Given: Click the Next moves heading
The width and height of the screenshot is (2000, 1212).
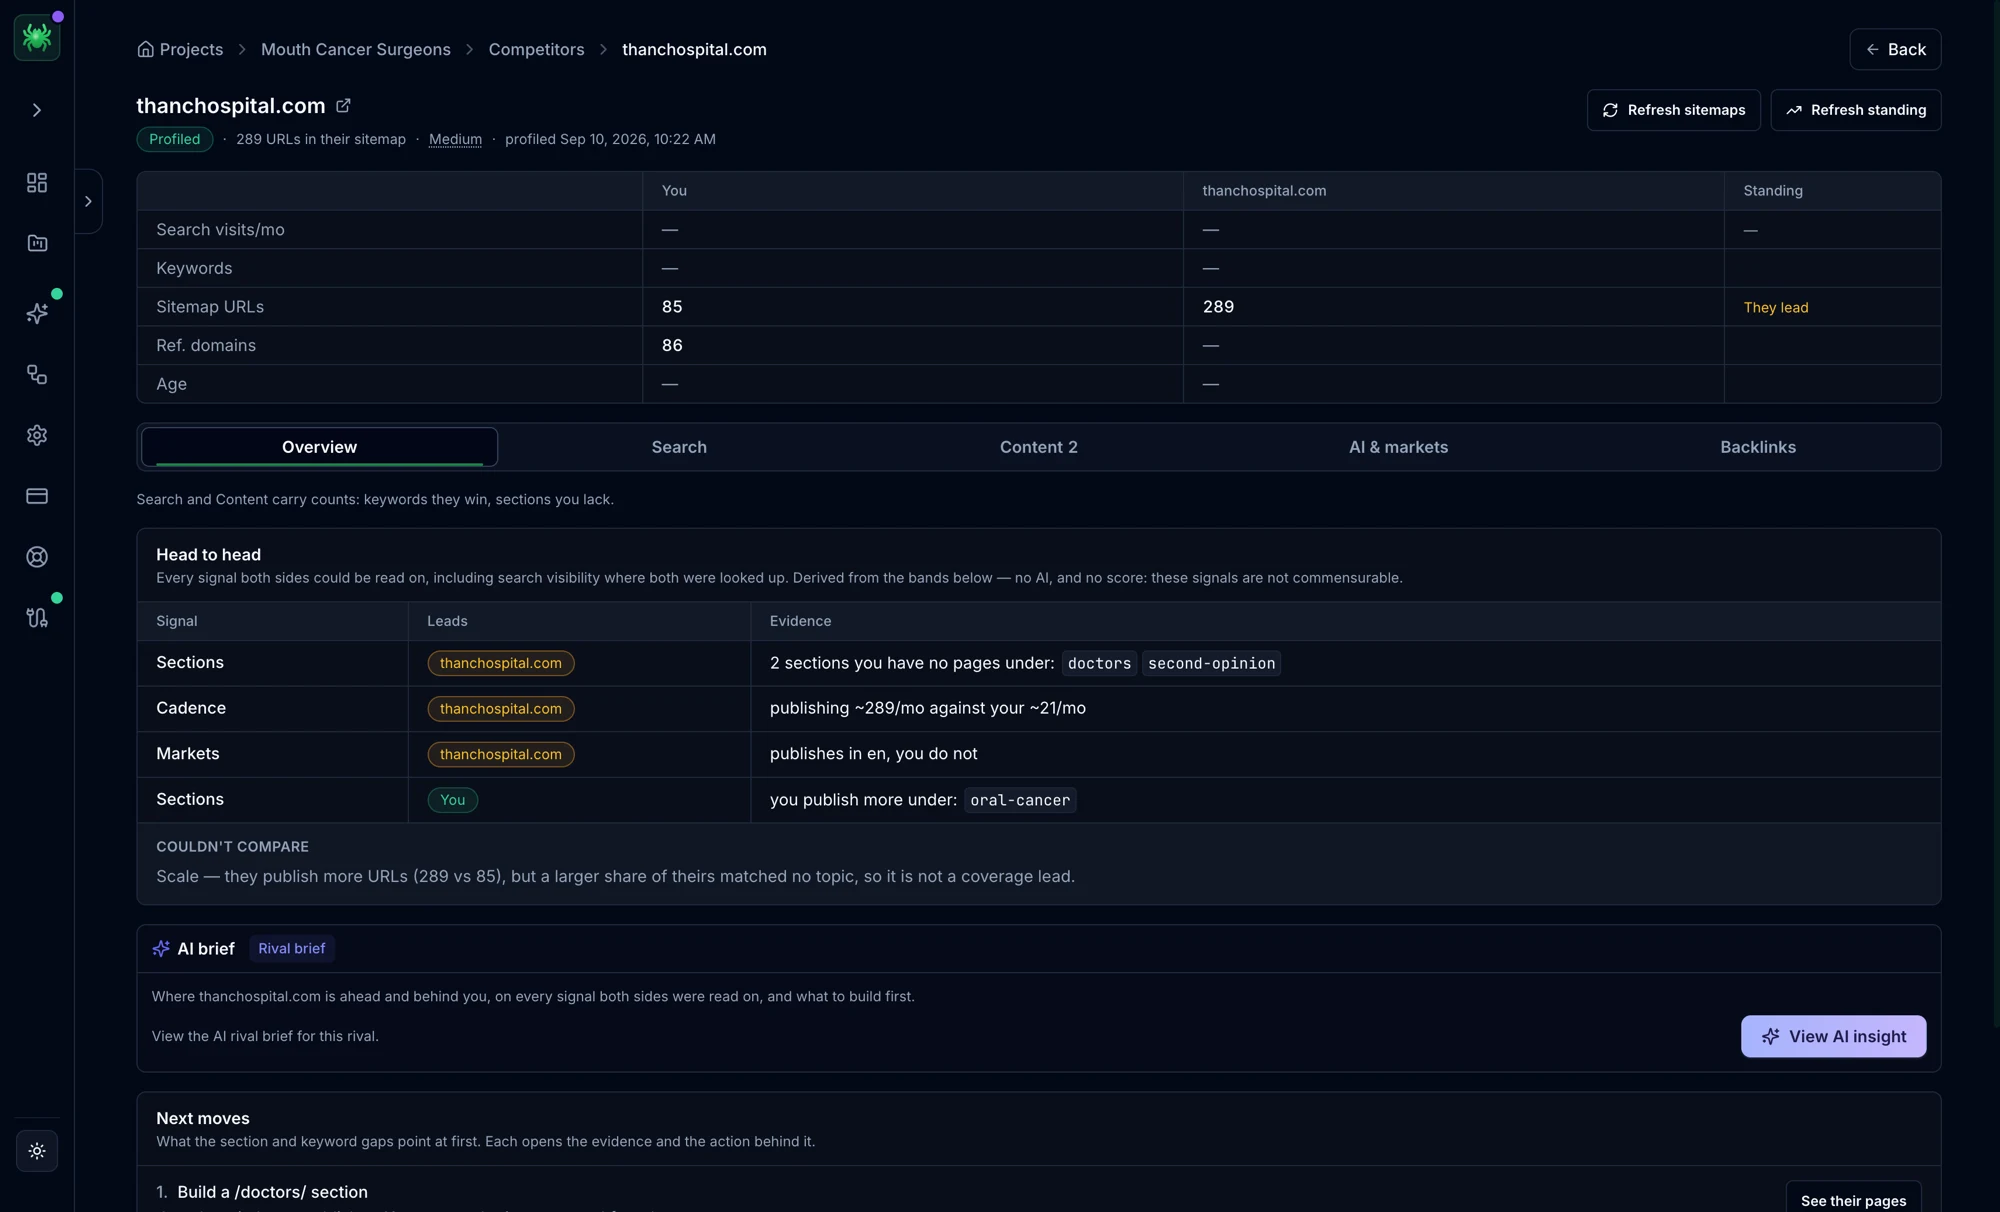Looking at the screenshot, I should (203, 1119).
